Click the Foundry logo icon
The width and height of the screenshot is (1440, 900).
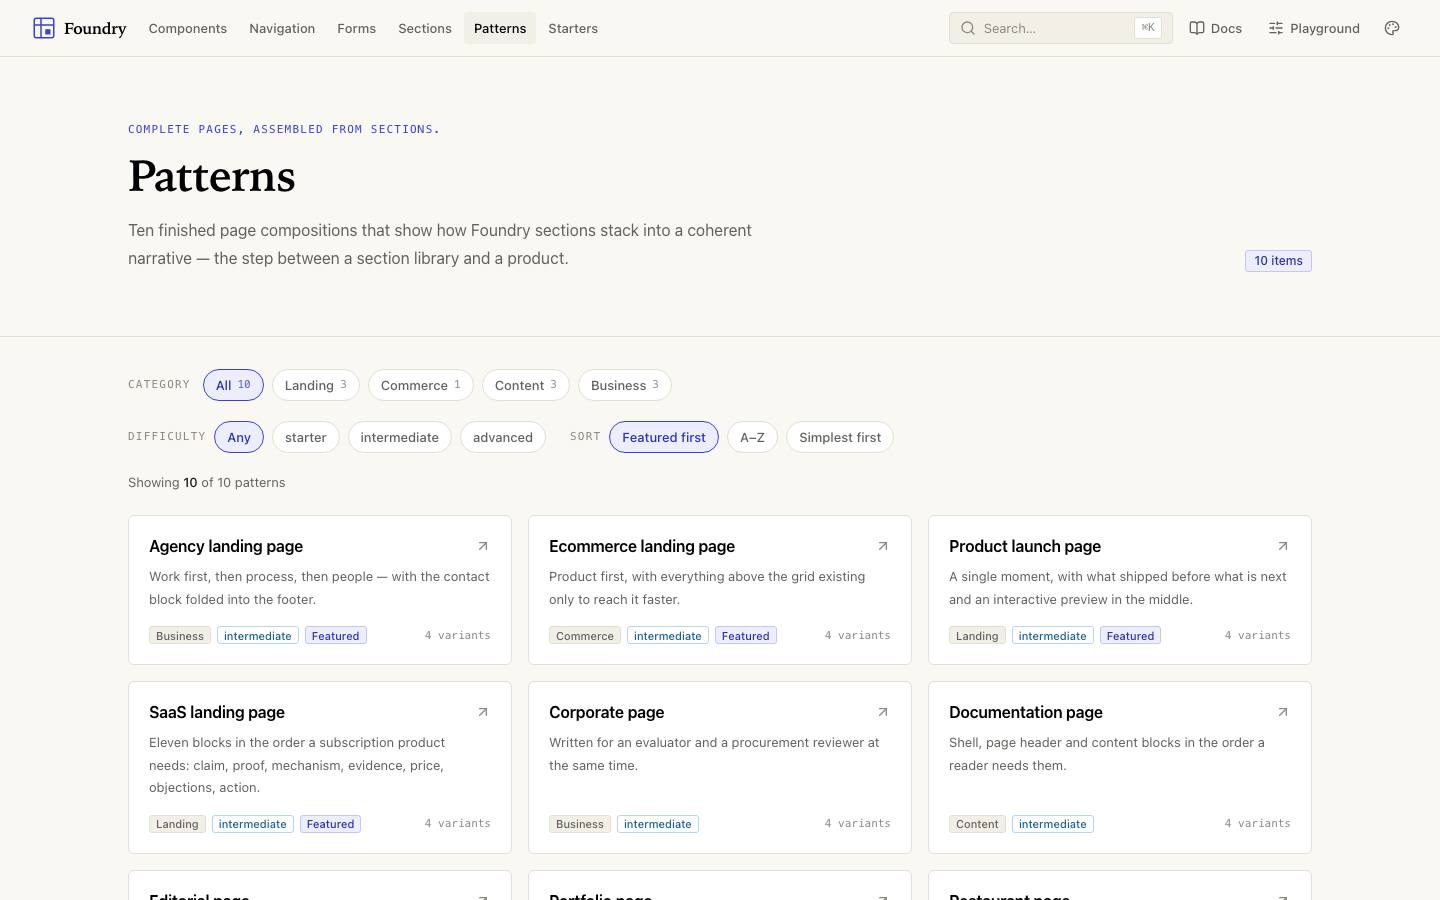click(x=44, y=28)
